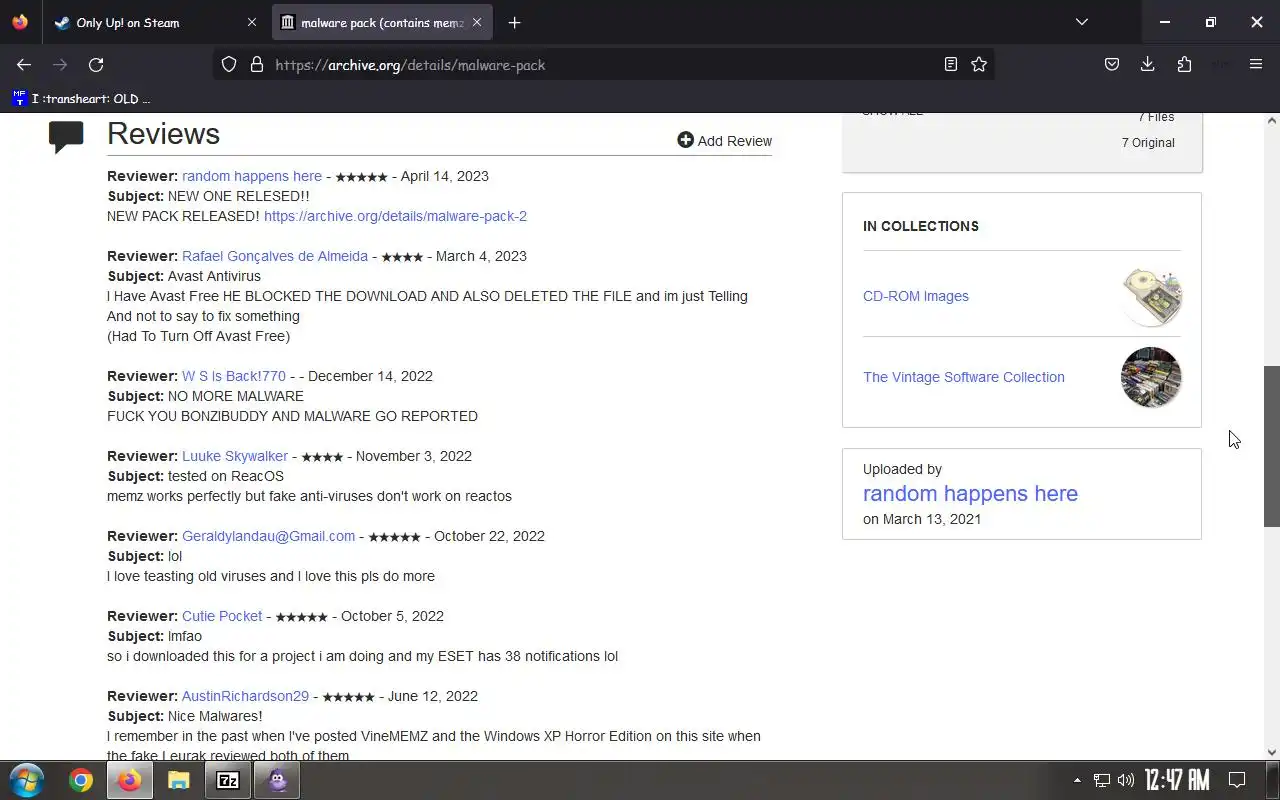Switch to Only Up! on Steam tab
1280x800 pixels.
point(155,22)
